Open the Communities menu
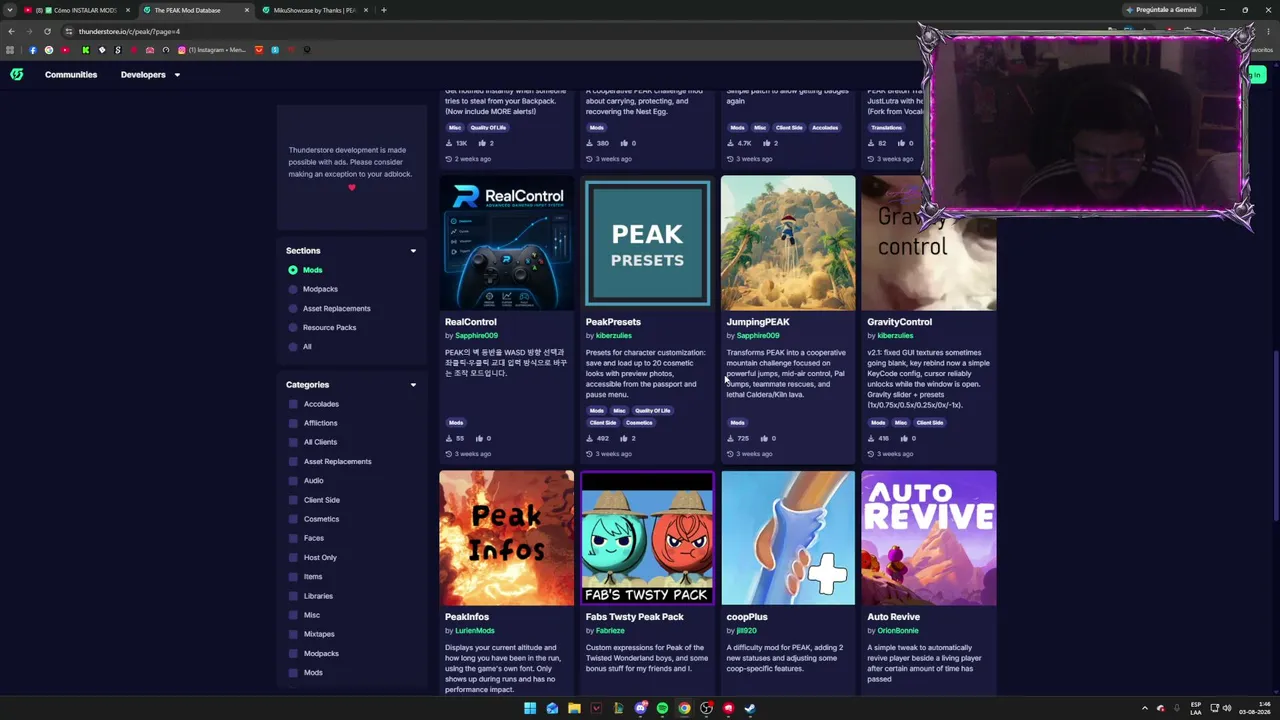 click(71, 74)
